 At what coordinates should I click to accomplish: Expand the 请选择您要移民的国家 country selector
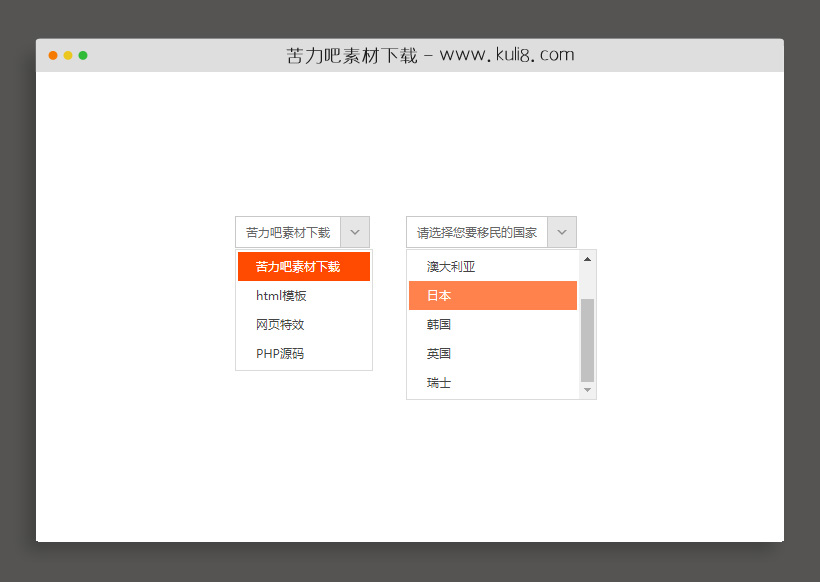tap(561, 231)
